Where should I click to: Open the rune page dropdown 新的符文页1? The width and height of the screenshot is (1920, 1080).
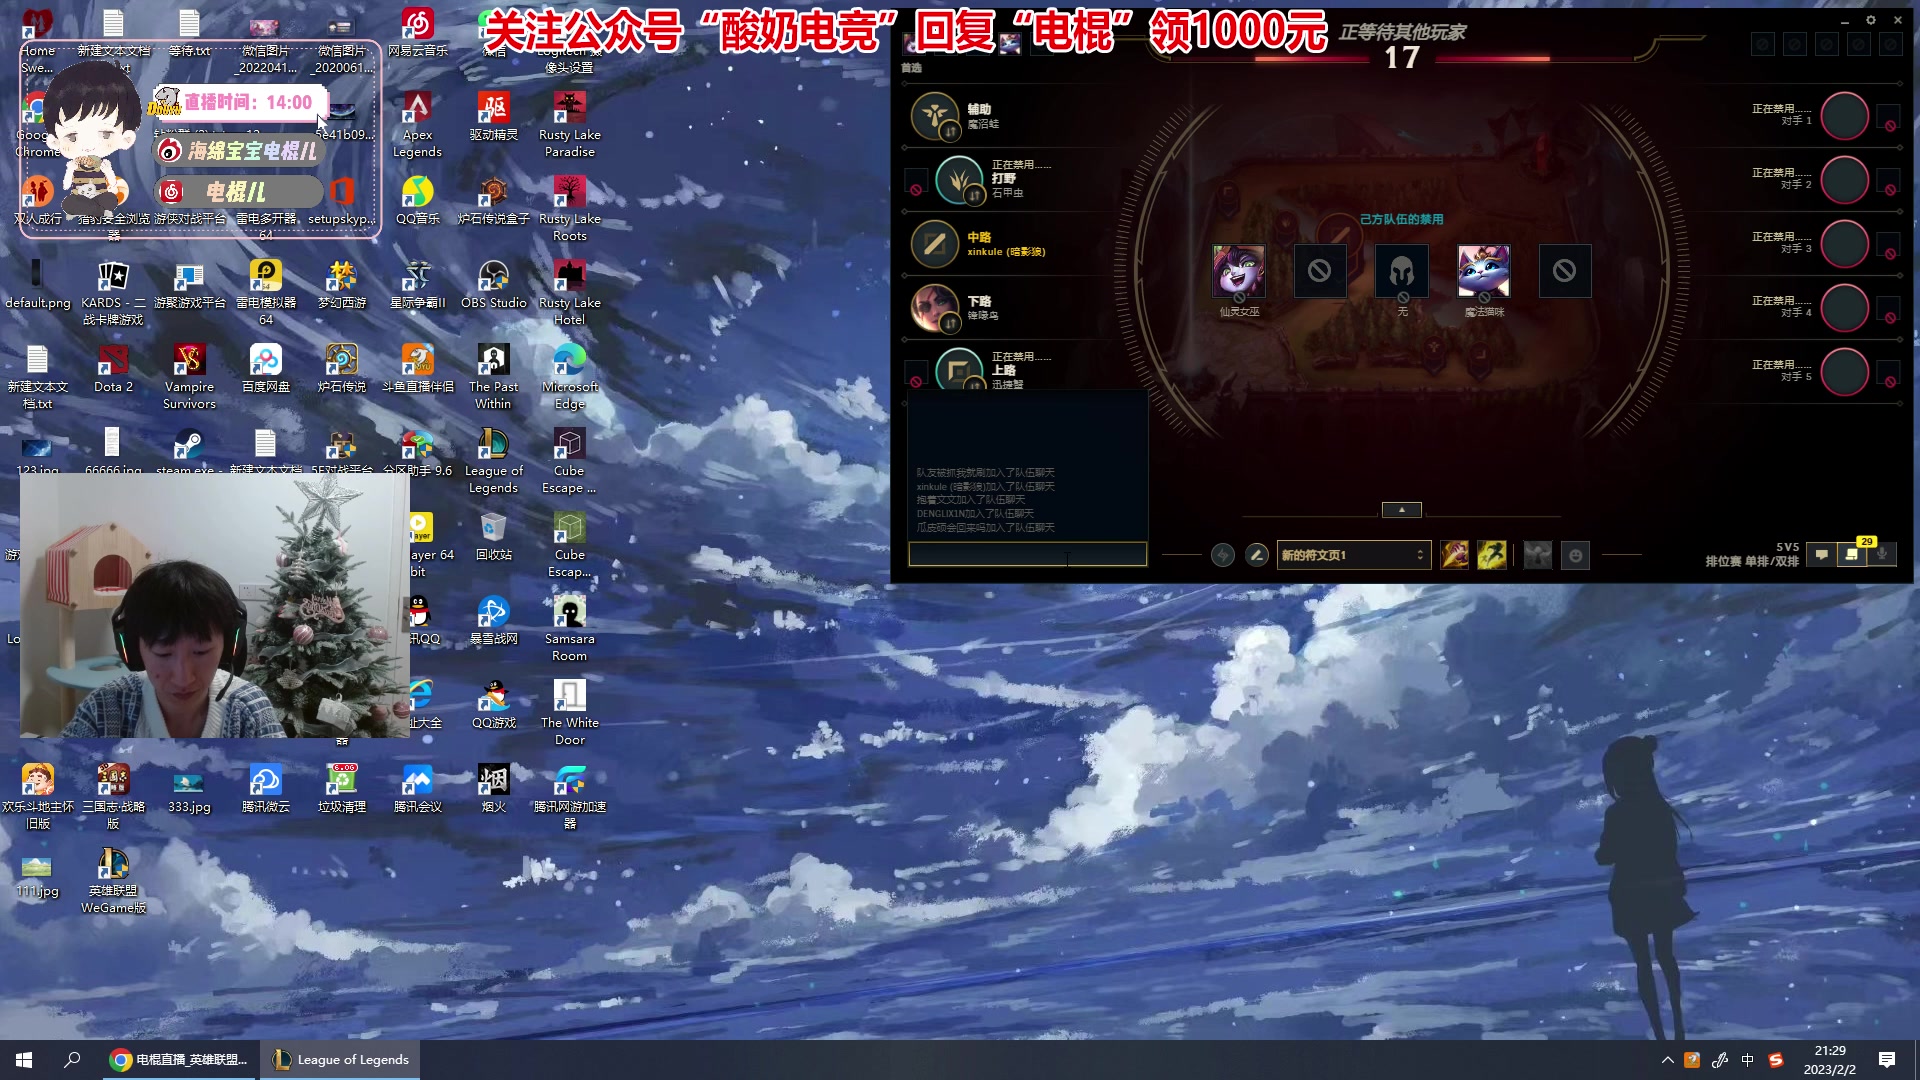1353,555
